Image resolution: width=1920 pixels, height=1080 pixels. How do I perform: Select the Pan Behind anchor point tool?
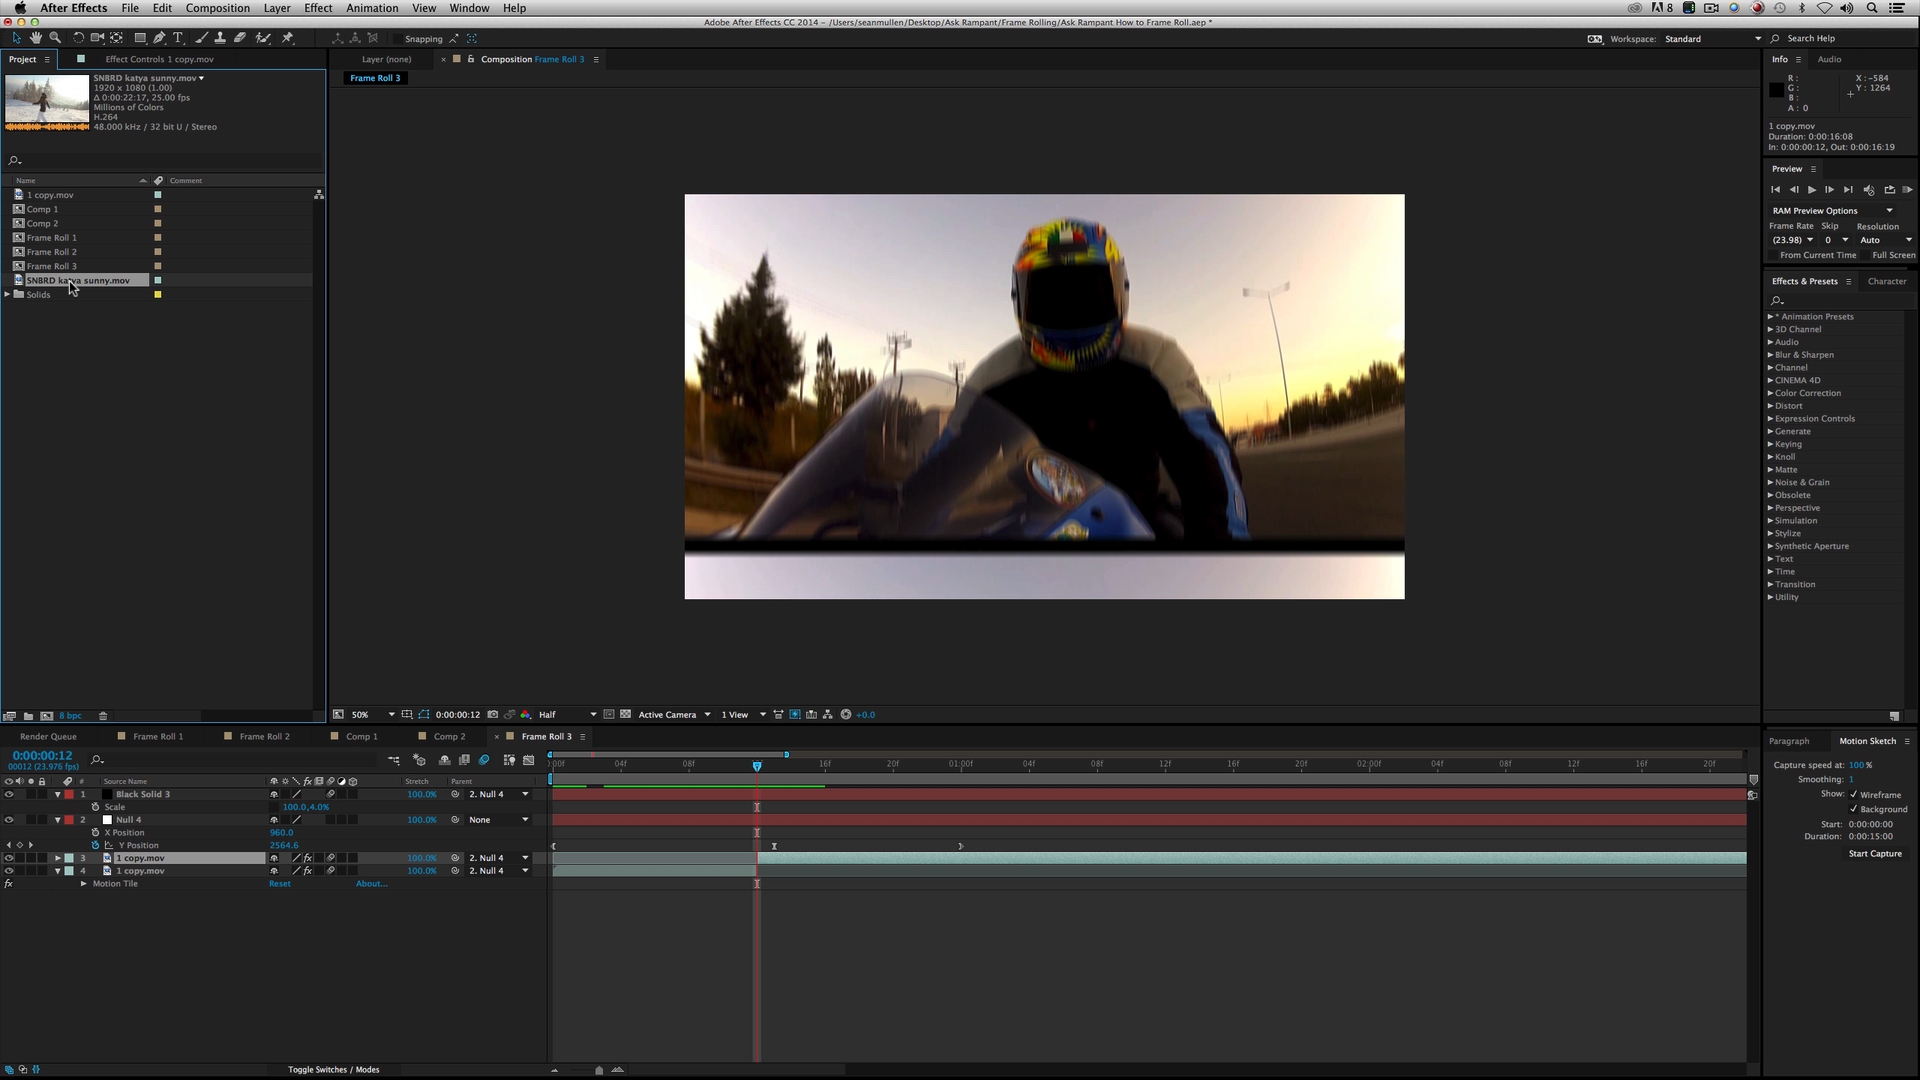click(117, 38)
